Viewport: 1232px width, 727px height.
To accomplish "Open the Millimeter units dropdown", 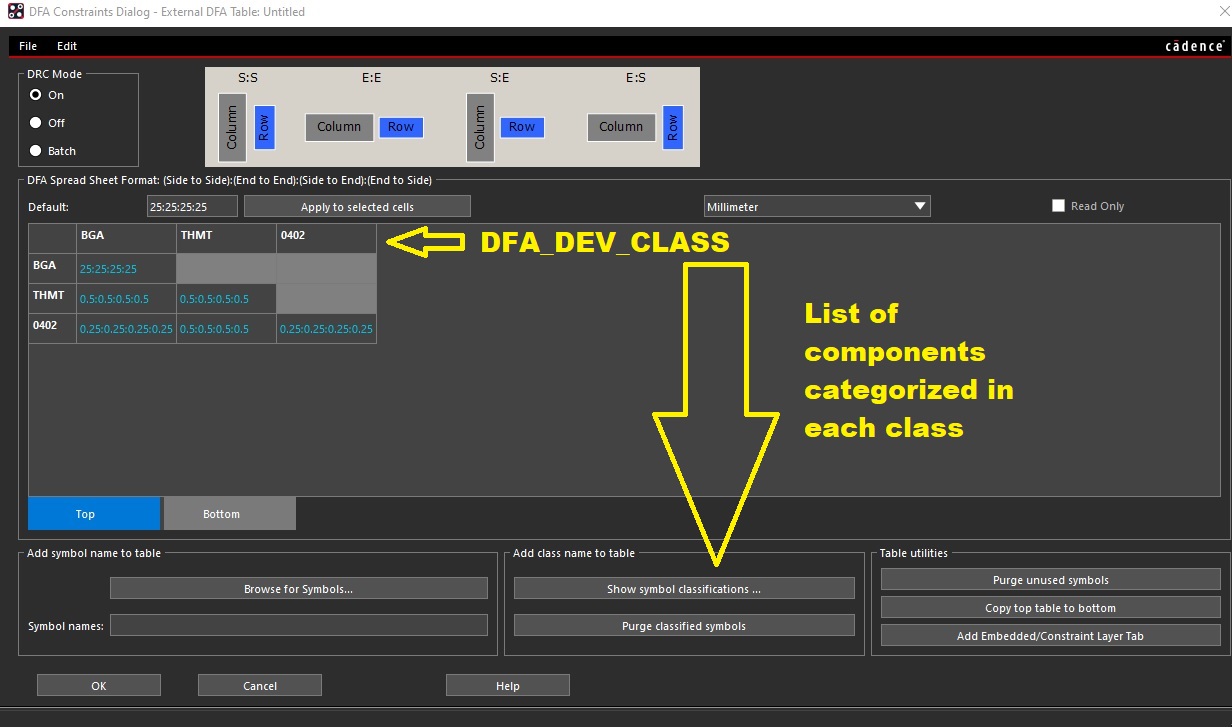I will pos(817,207).
